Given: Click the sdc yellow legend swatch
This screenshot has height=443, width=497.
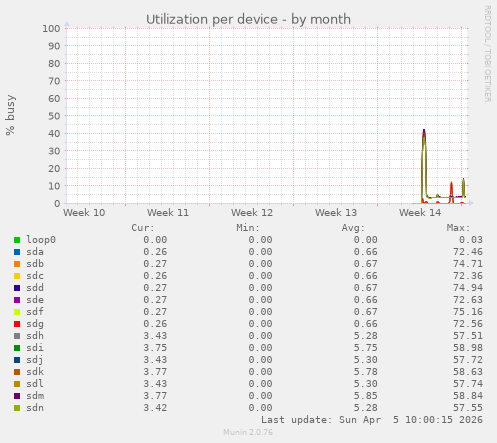Looking at the screenshot, I should tap(17, 276).
